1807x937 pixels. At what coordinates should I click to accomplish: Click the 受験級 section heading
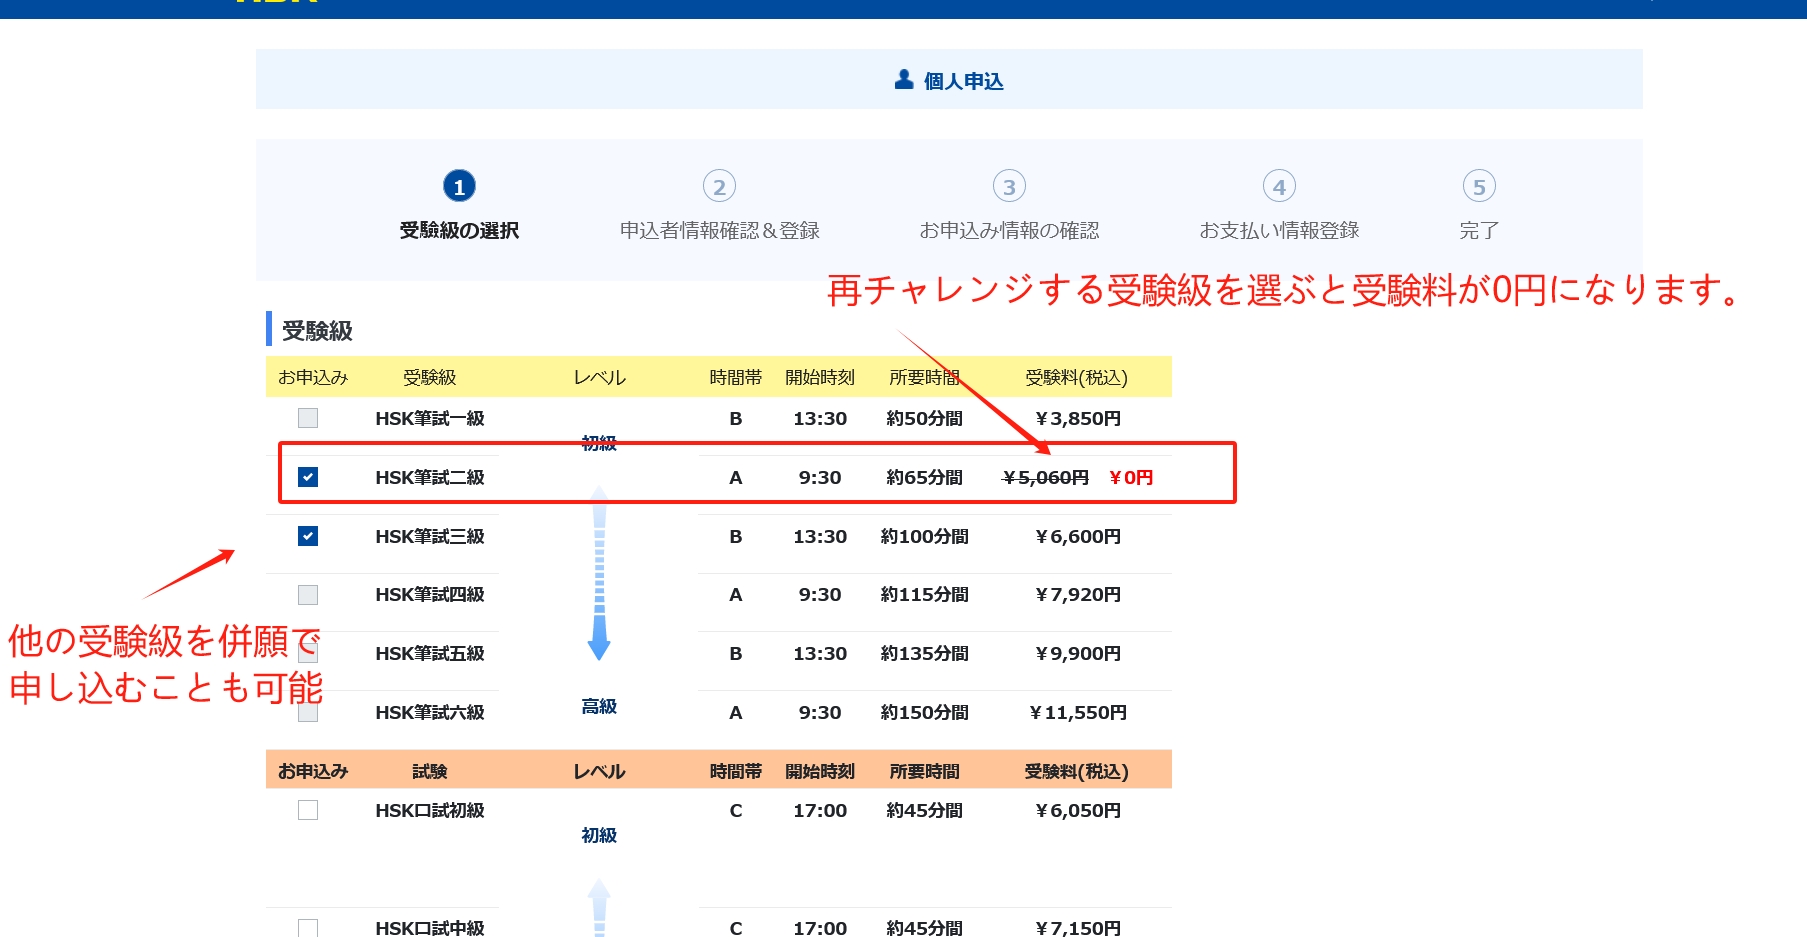coord(317,330)
